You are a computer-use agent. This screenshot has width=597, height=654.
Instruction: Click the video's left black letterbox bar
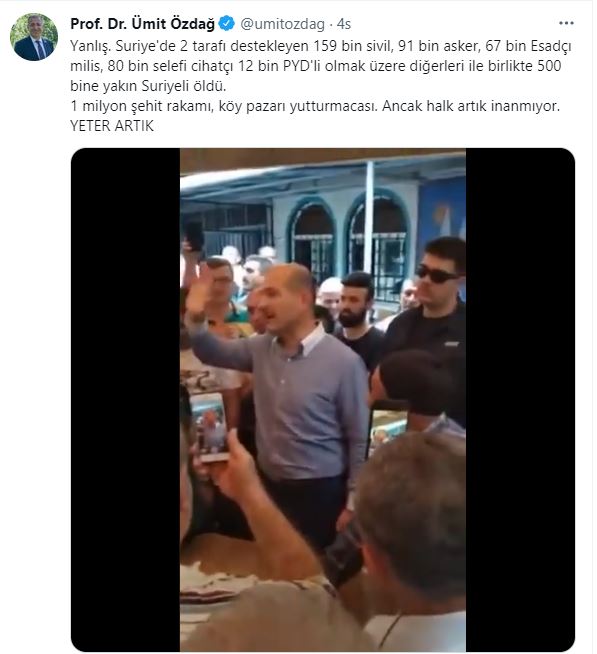(126, 400)
